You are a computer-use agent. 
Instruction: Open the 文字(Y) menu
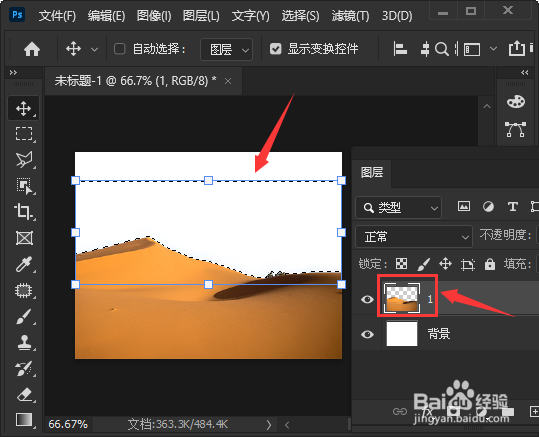tap(251, 15)
